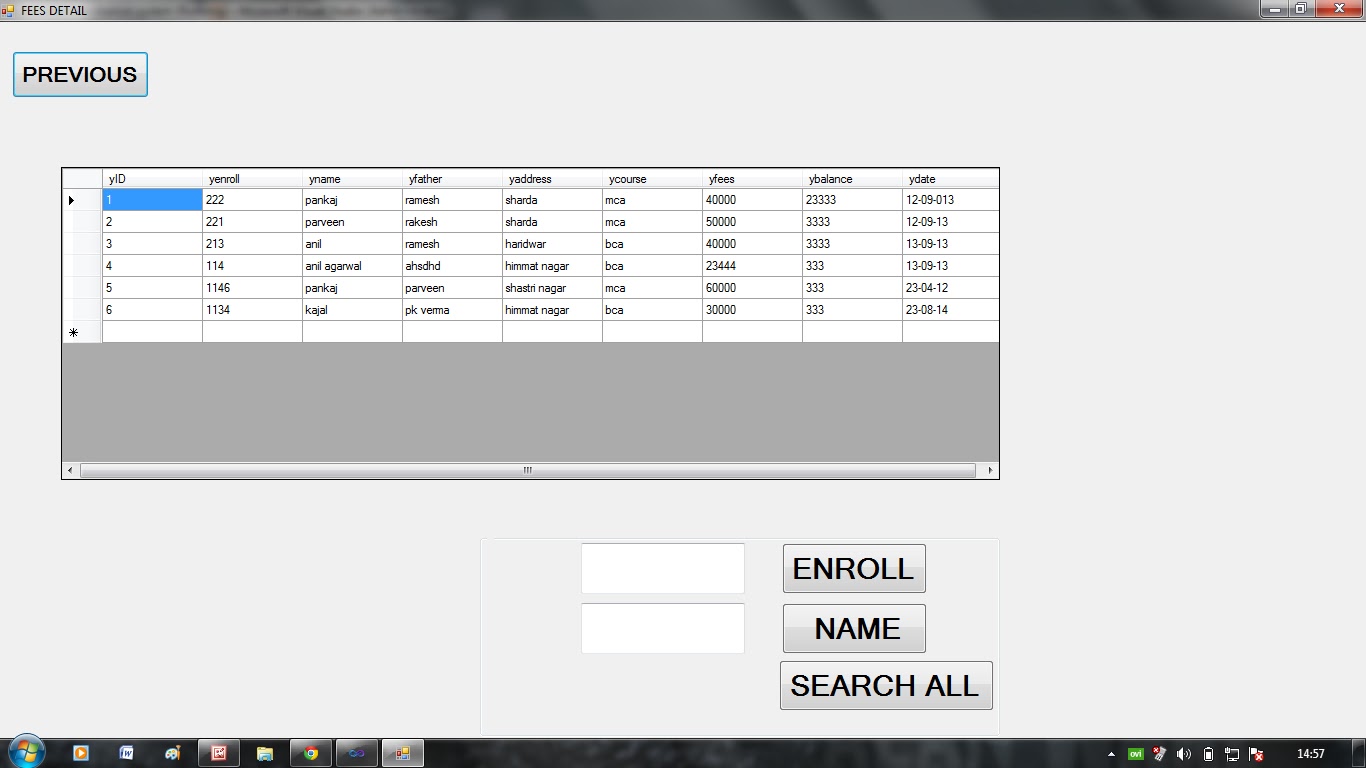This screenshot has height=768, width=1366.
Task: Click the network status tray icon
Action: (1232, 754)
